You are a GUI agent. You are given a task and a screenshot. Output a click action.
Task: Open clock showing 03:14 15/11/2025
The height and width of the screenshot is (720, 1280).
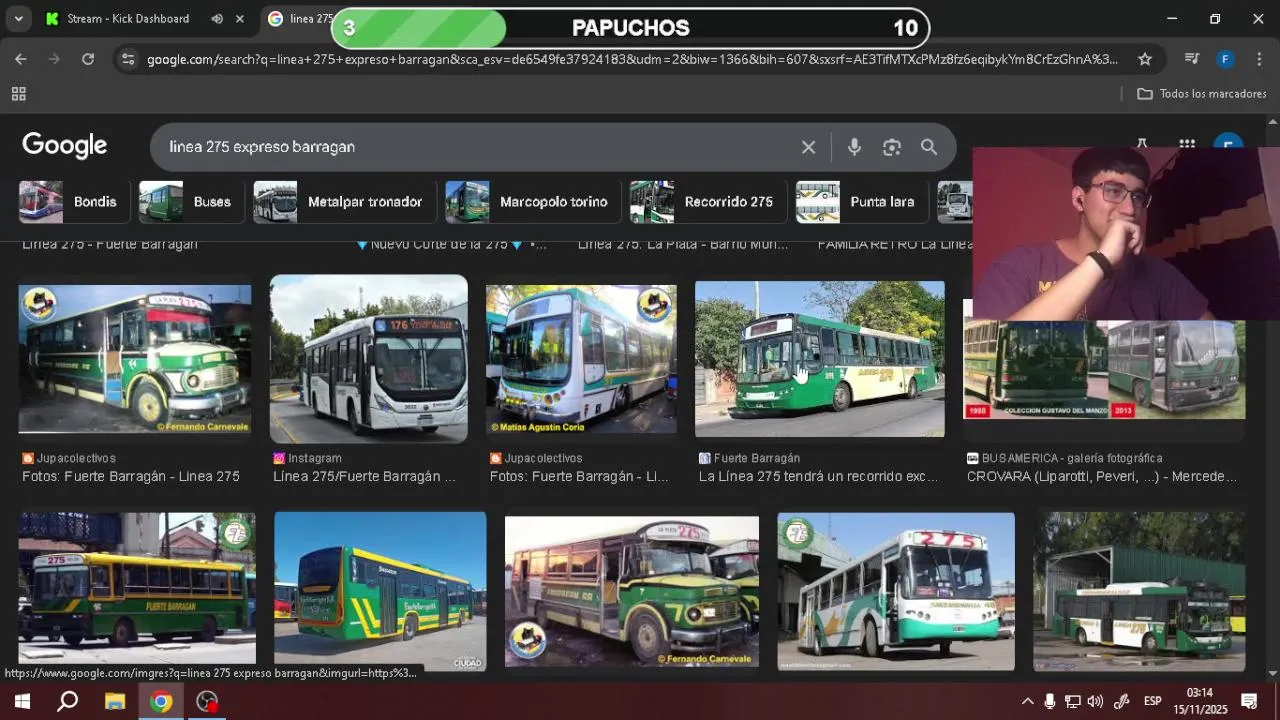coord(1200,701)
